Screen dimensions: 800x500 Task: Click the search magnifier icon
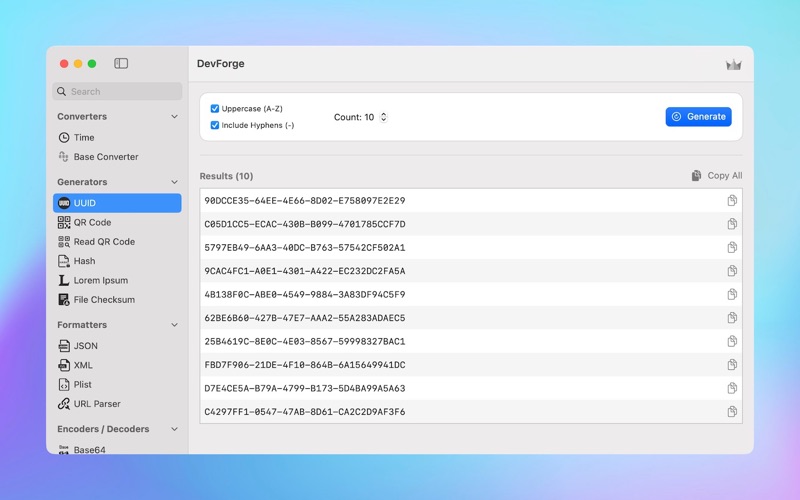[61, 91]
